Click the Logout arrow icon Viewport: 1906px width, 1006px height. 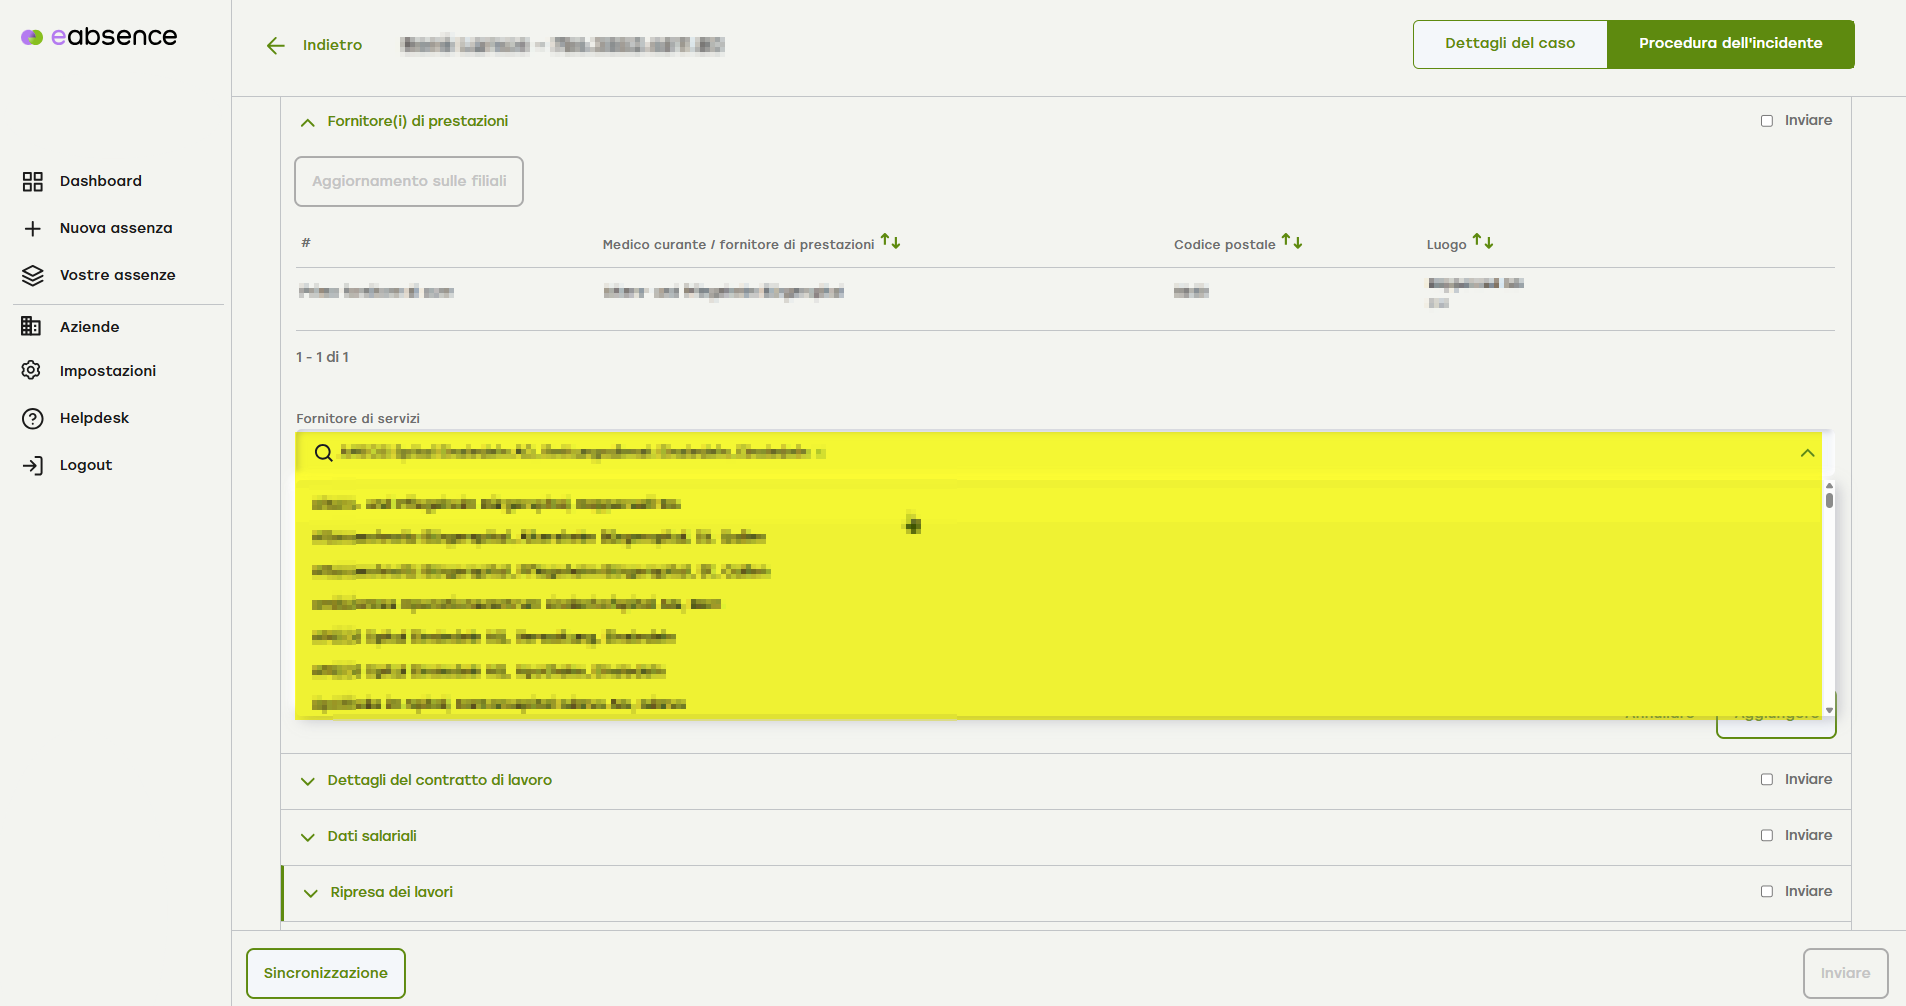coord(33,466)
